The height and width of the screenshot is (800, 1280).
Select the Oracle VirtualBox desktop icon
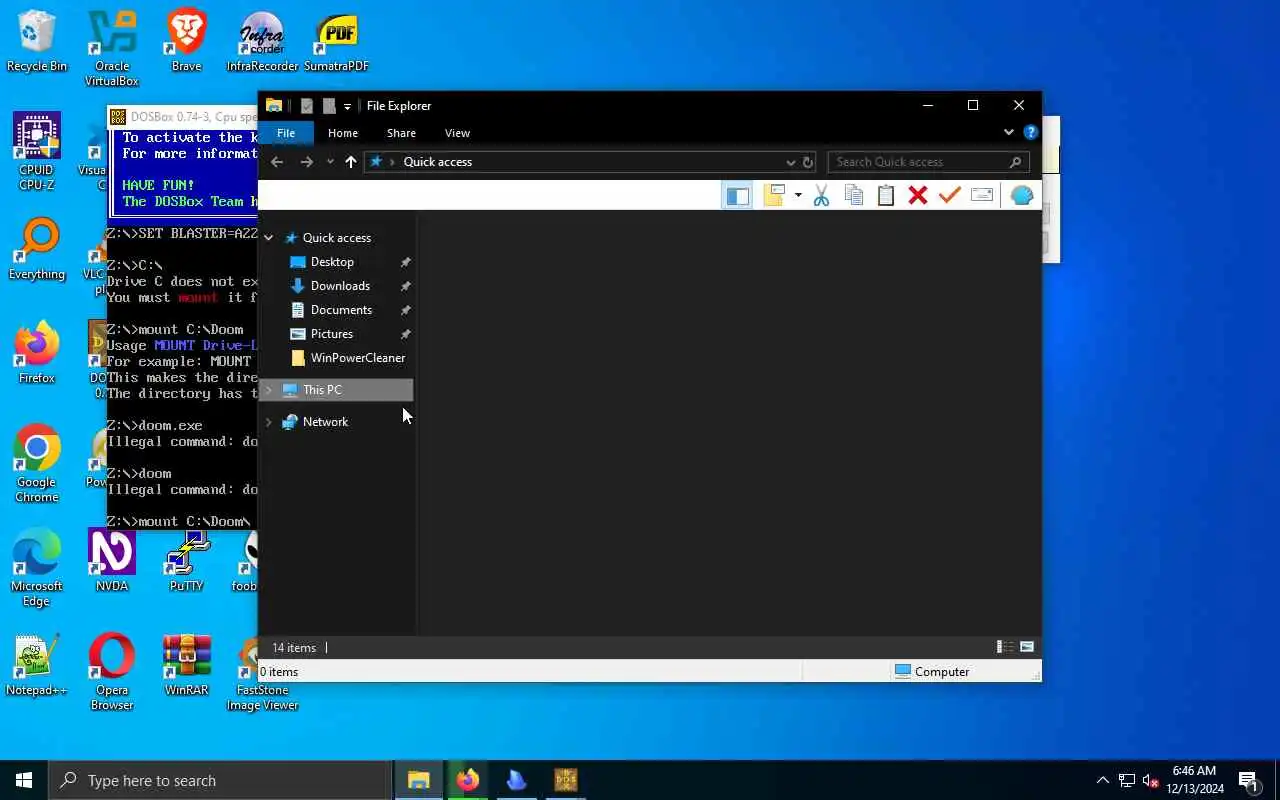112,48
